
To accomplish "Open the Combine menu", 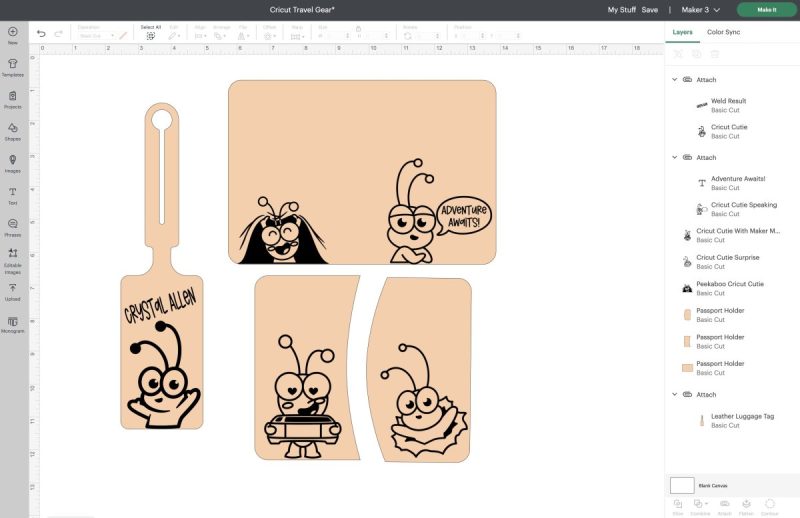I will 700,507.
